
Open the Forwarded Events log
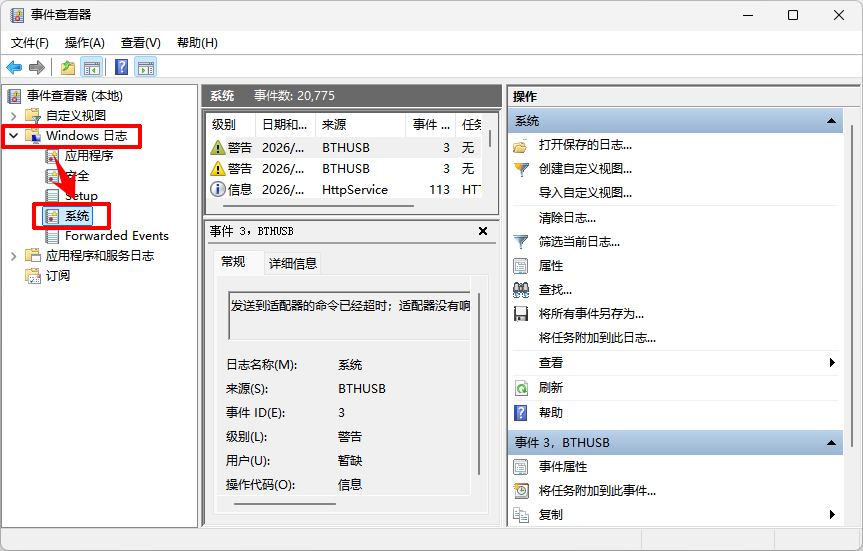pyautogui.click(x=116, y=236)
